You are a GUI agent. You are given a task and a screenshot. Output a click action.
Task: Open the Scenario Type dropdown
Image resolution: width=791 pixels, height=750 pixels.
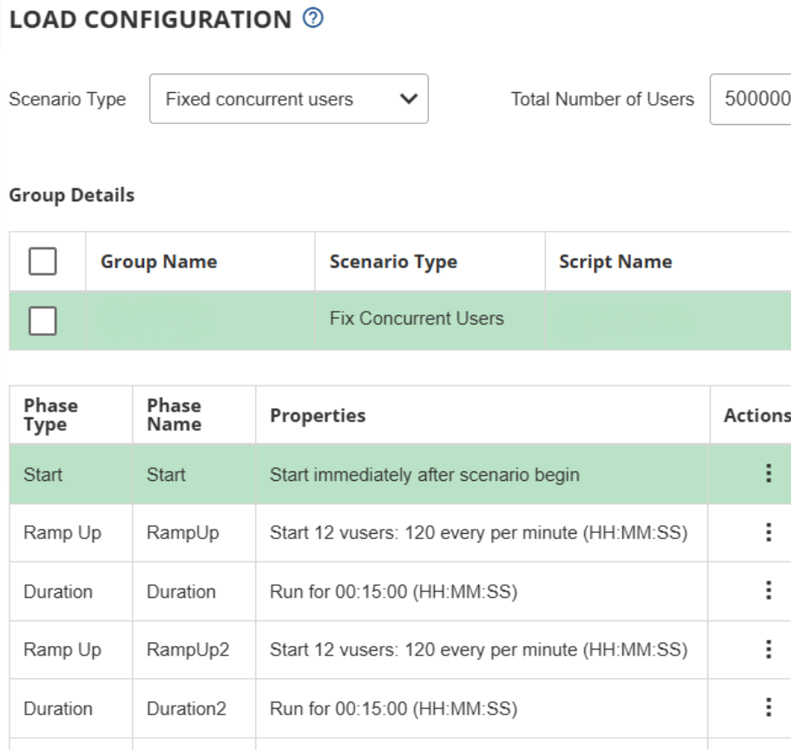click(289, 99)
